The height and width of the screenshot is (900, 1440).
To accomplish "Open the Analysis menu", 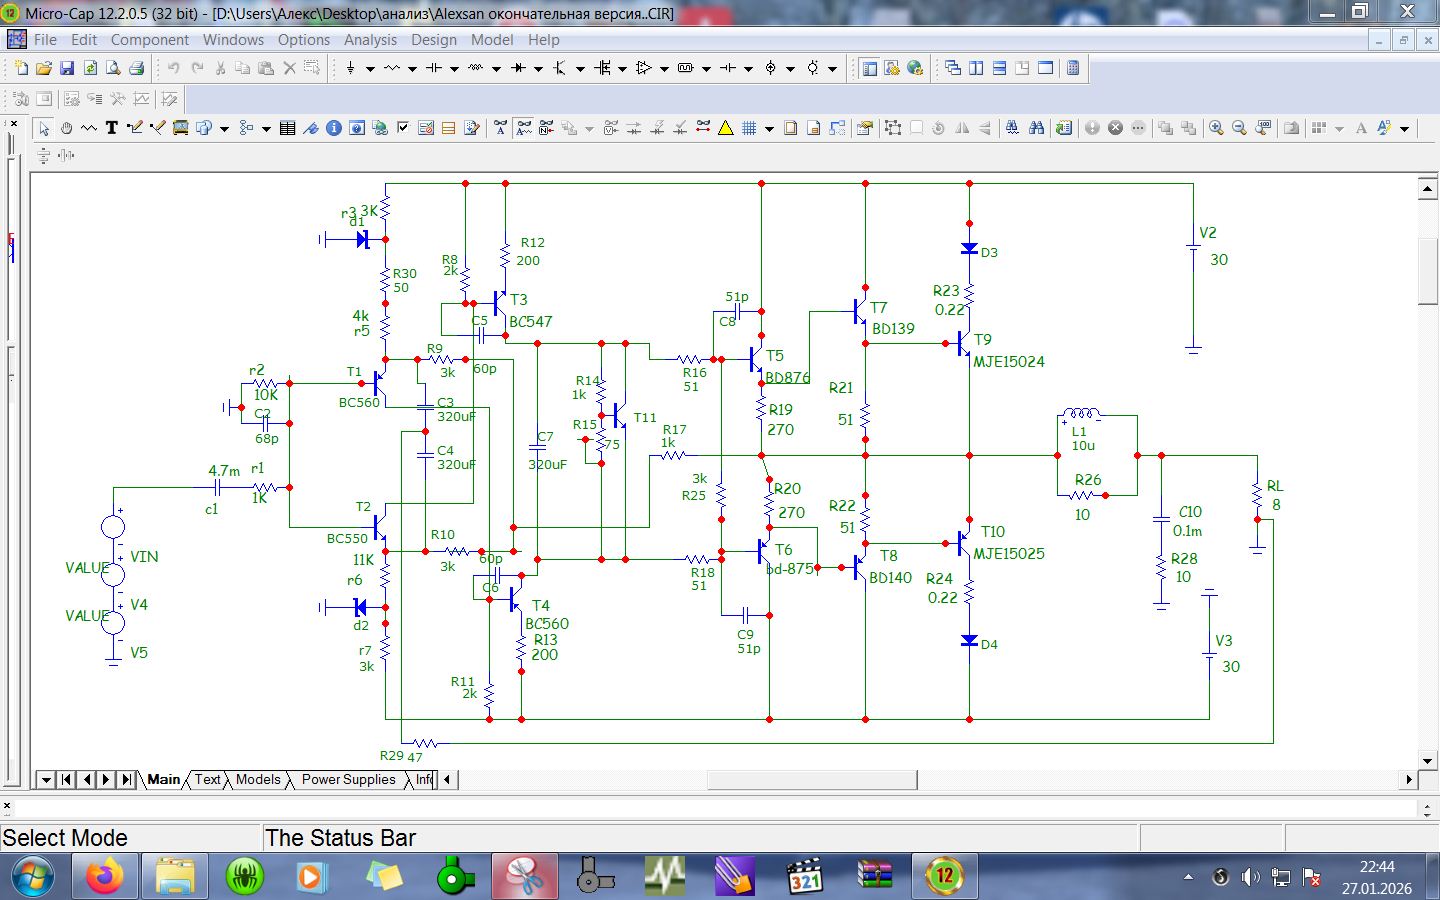I will click(x=370, y=40).
